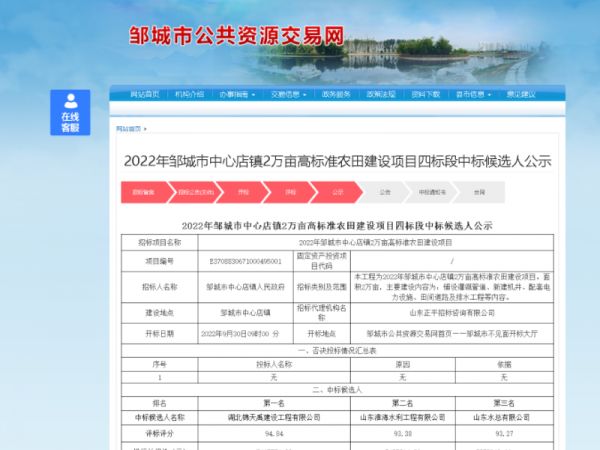
Task: Open 资料下载 navigation item
Action: tap(425, 94)
